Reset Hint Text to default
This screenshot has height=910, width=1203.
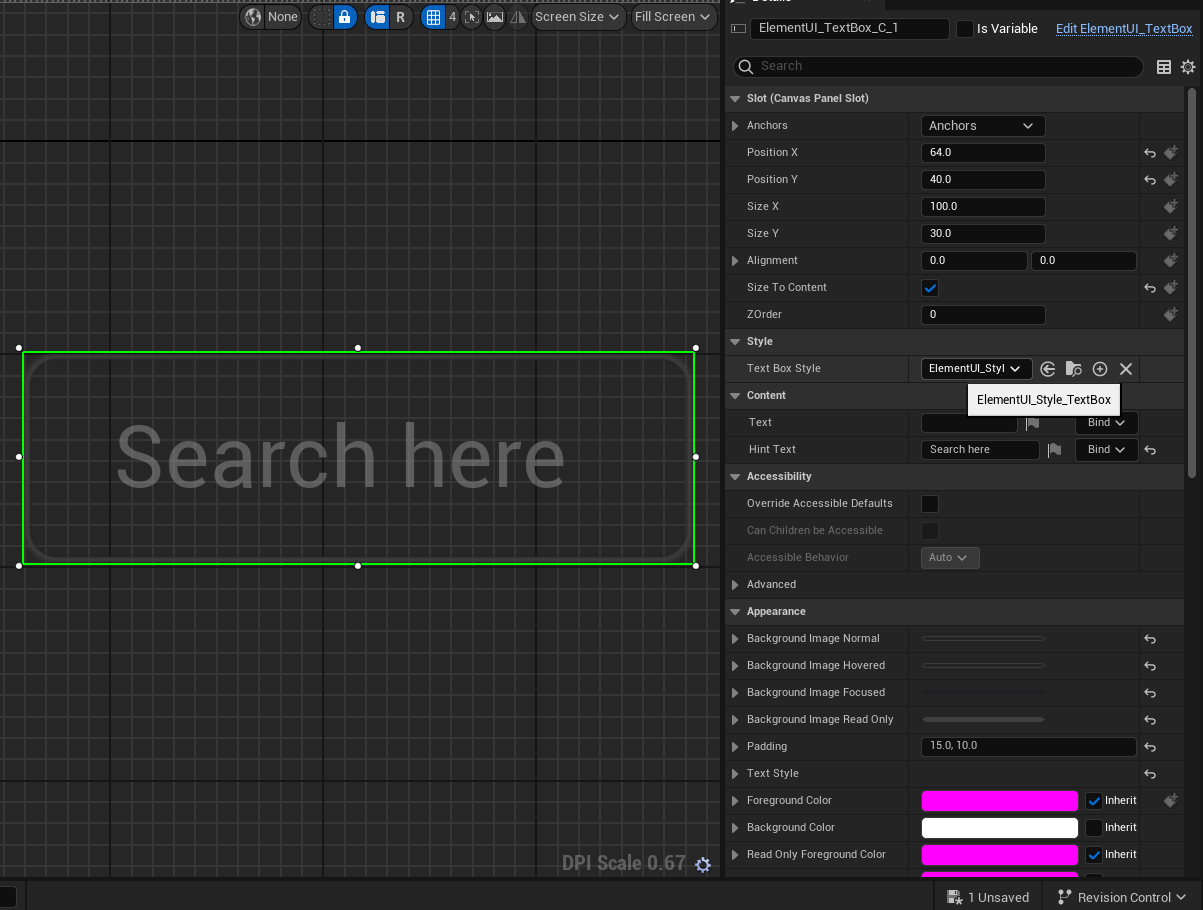point(1150,450)
